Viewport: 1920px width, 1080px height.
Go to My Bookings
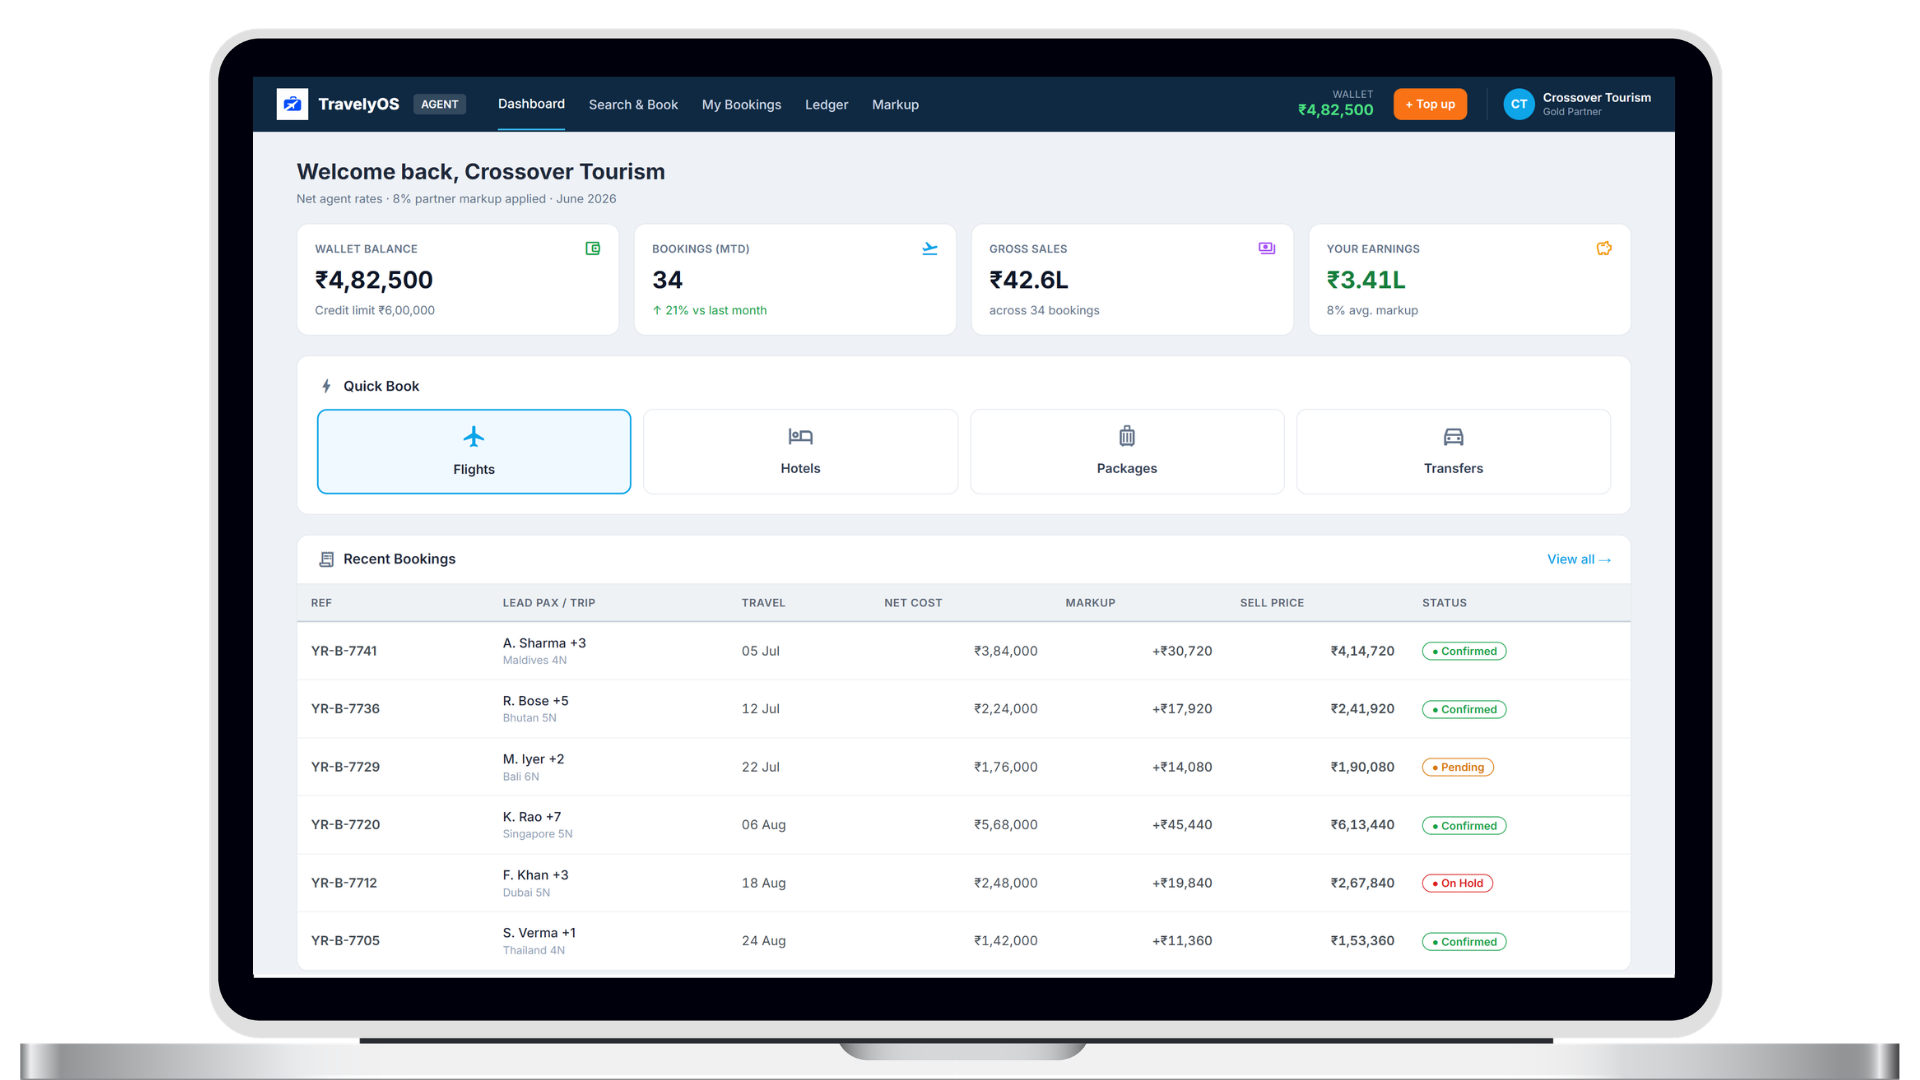(742, 105)
